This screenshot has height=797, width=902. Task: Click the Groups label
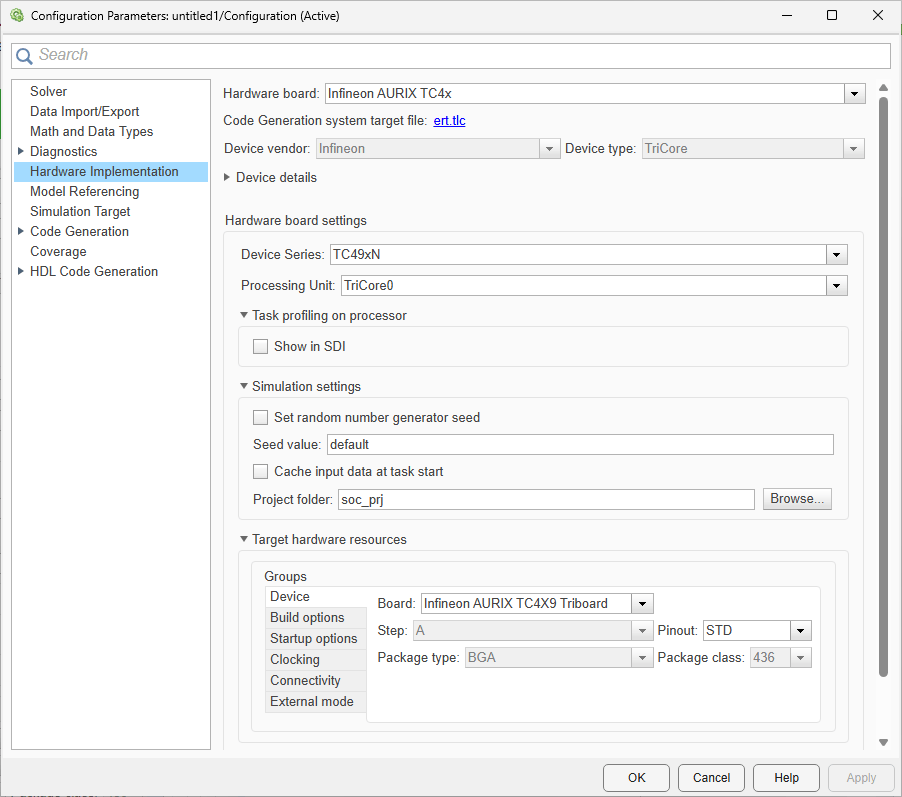(x=285, y=577)
